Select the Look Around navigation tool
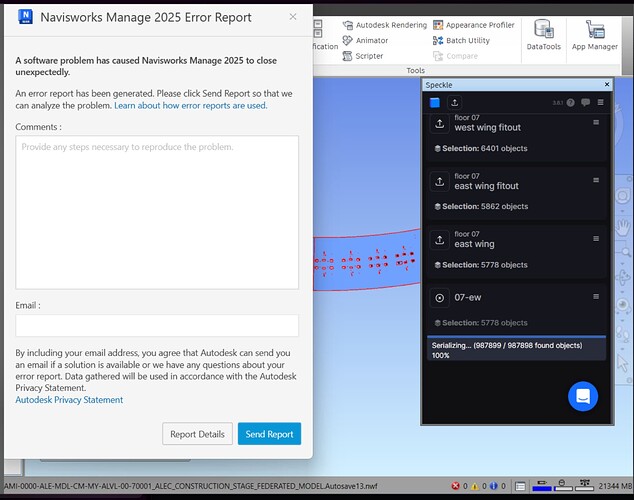 click(623, 304)
